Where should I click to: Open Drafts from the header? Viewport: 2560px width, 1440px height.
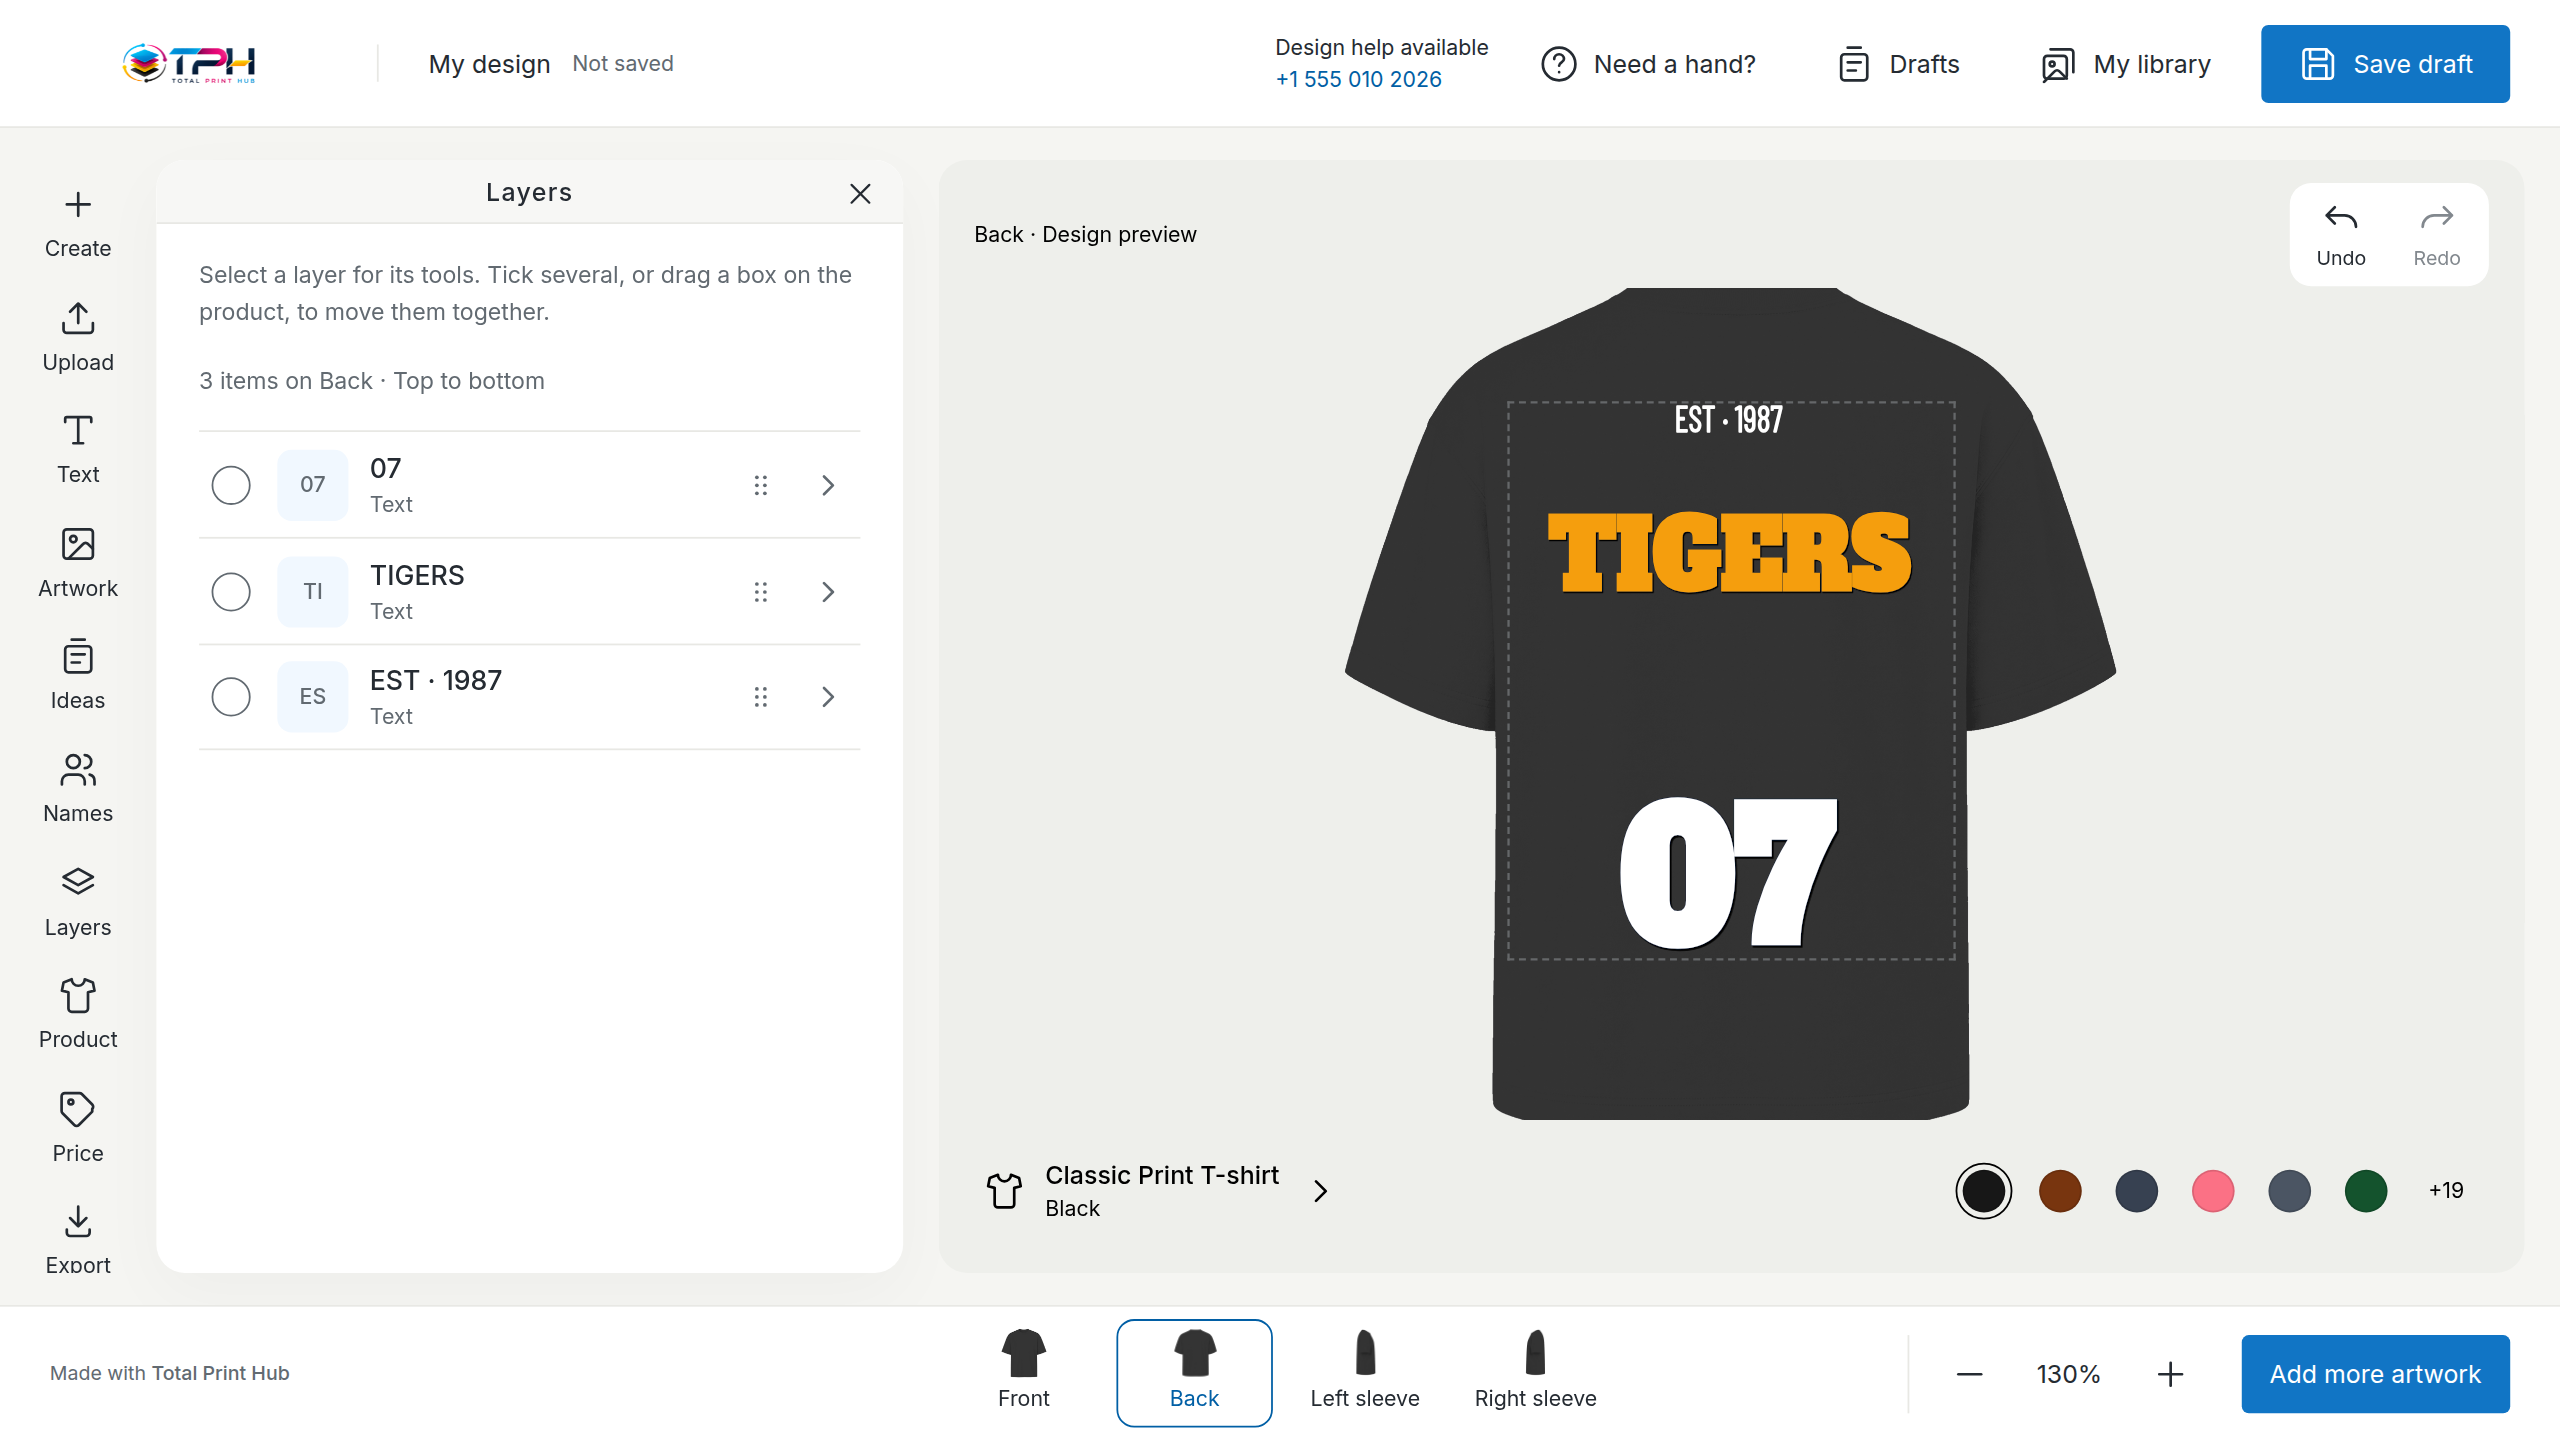coord(1899,64)
